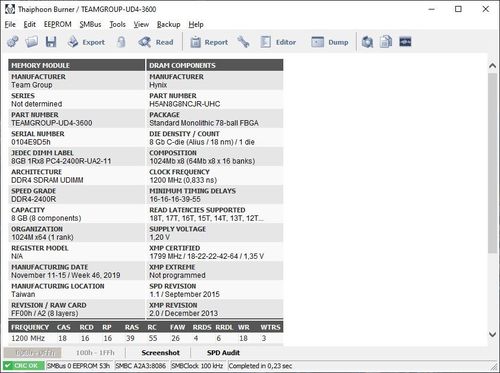The height and width of the screenshot is (373, 500).
Task: Open a file with the folder icon
Action: tap(32, 42)
